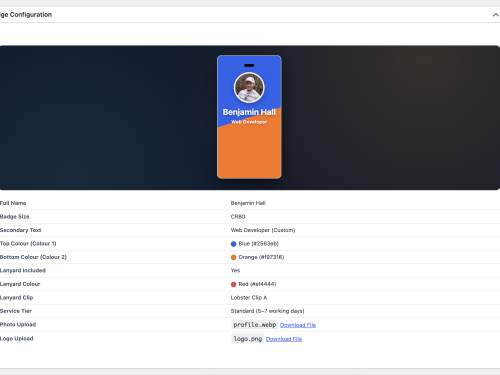Select the Badge Size label

pyautogui.click(x=15, y=217)
